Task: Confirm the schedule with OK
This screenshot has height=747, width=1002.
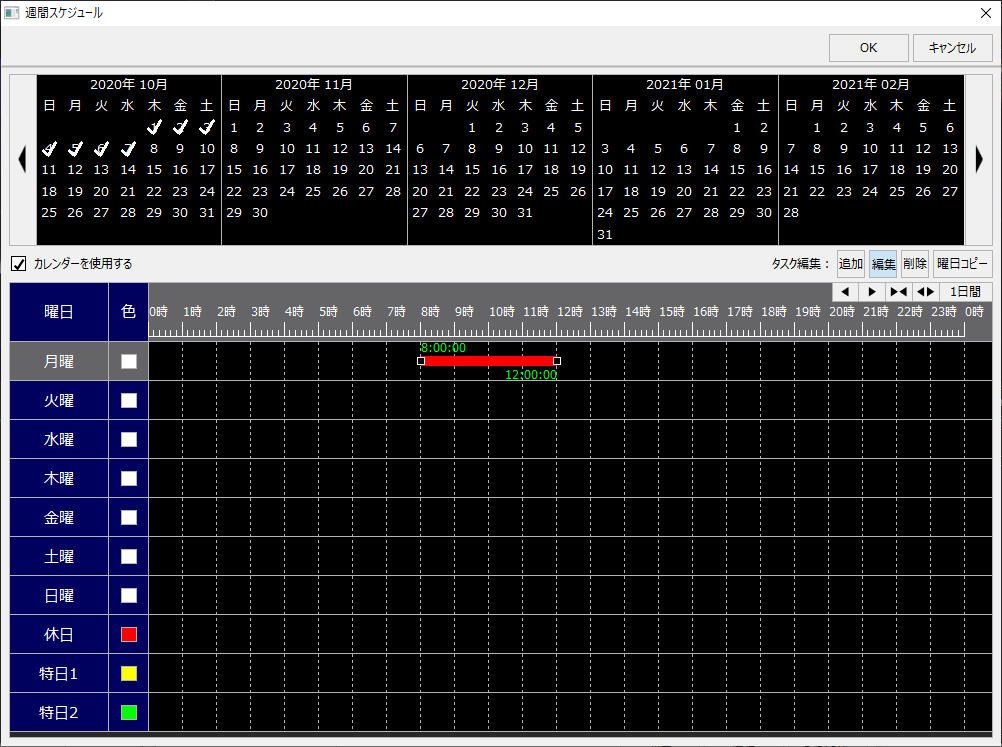Action: 868,48
